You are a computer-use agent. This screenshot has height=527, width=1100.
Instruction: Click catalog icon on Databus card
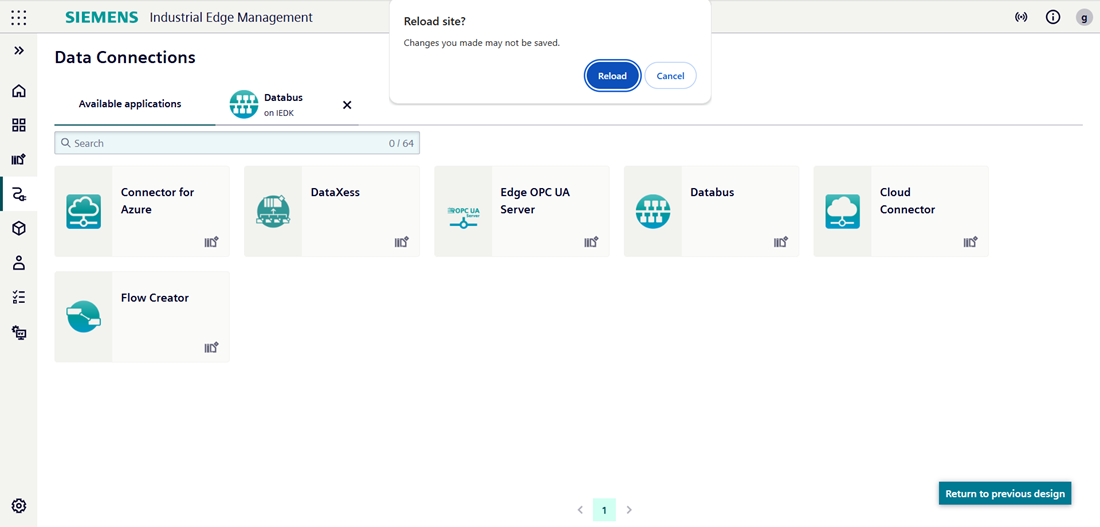coord(781,242)
